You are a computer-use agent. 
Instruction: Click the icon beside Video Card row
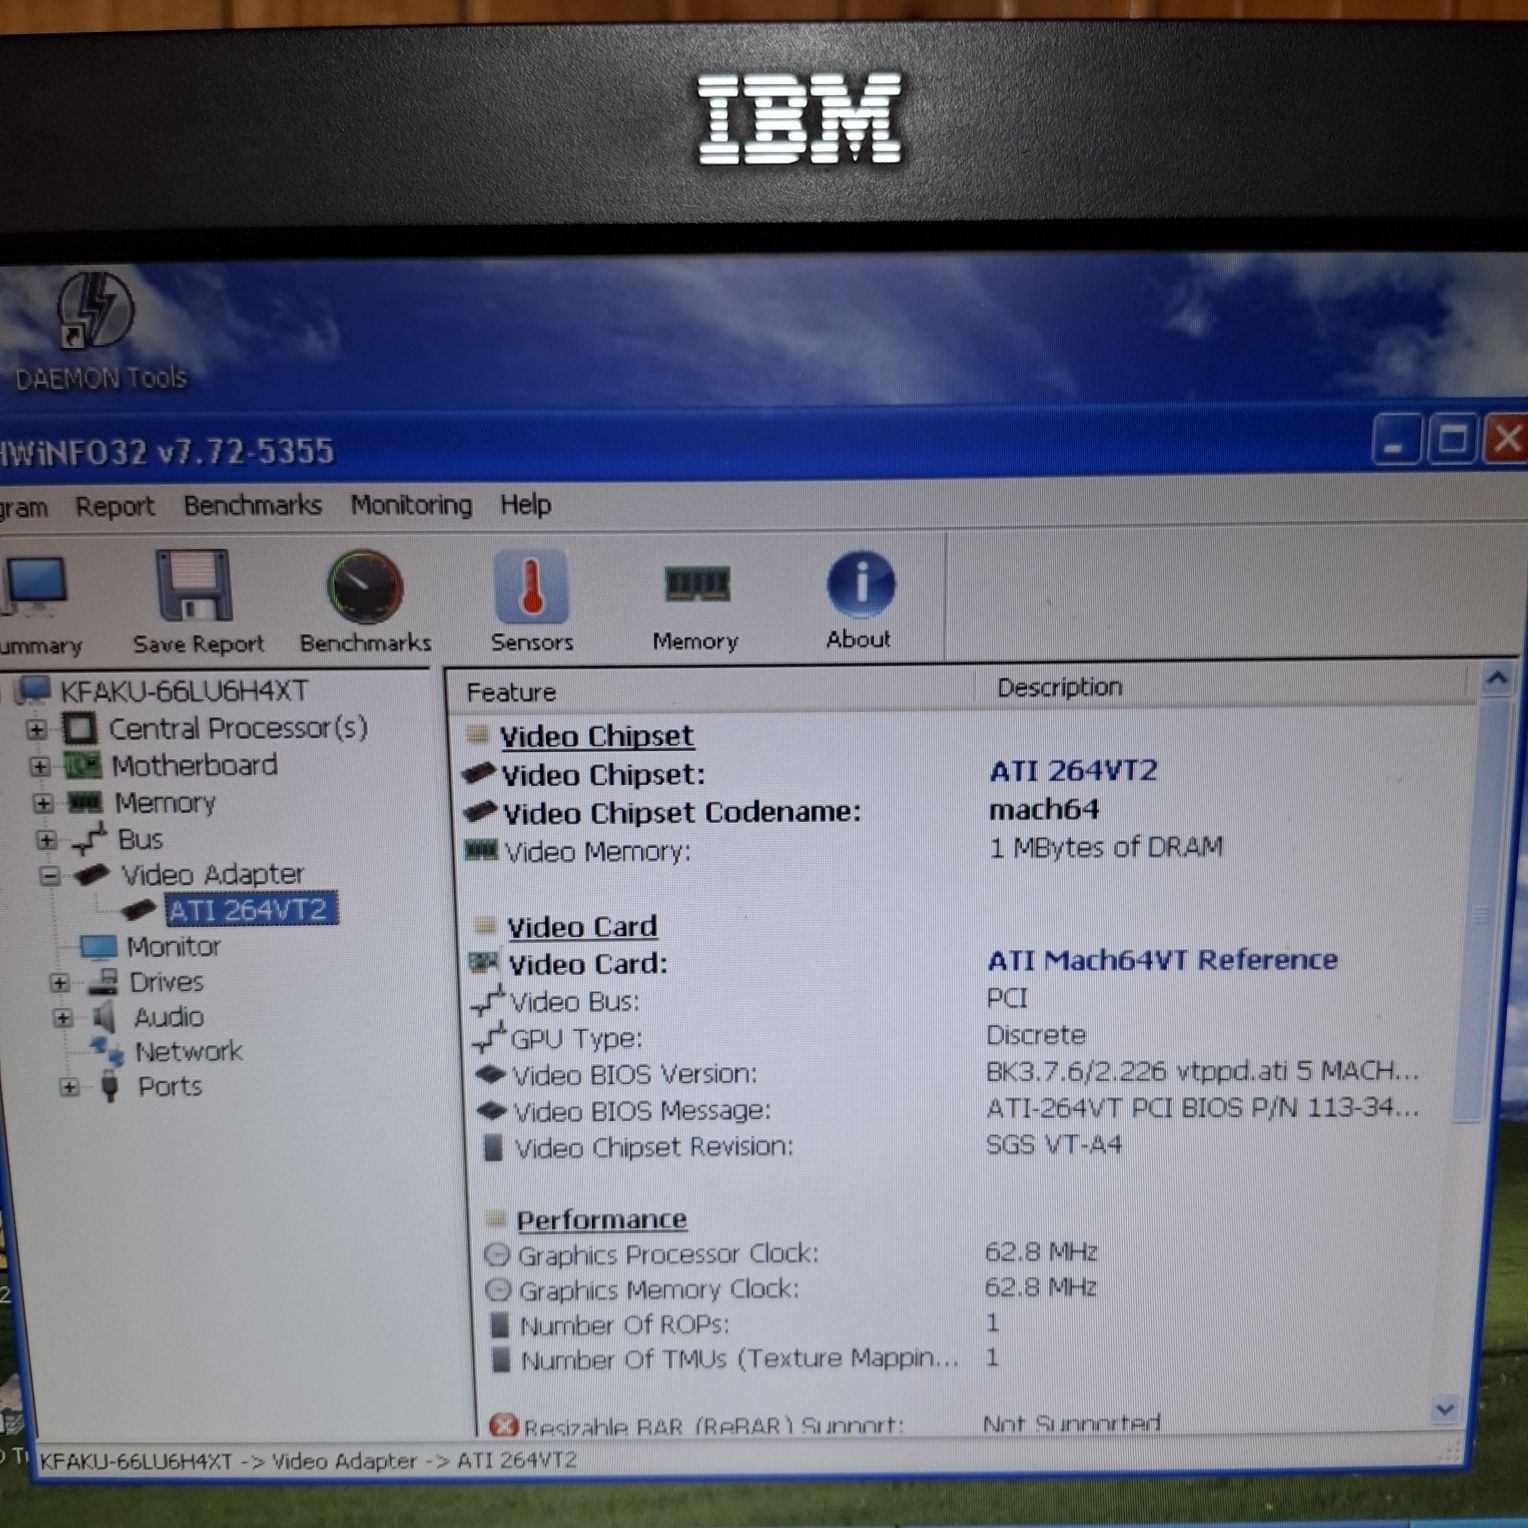(484, 963)
